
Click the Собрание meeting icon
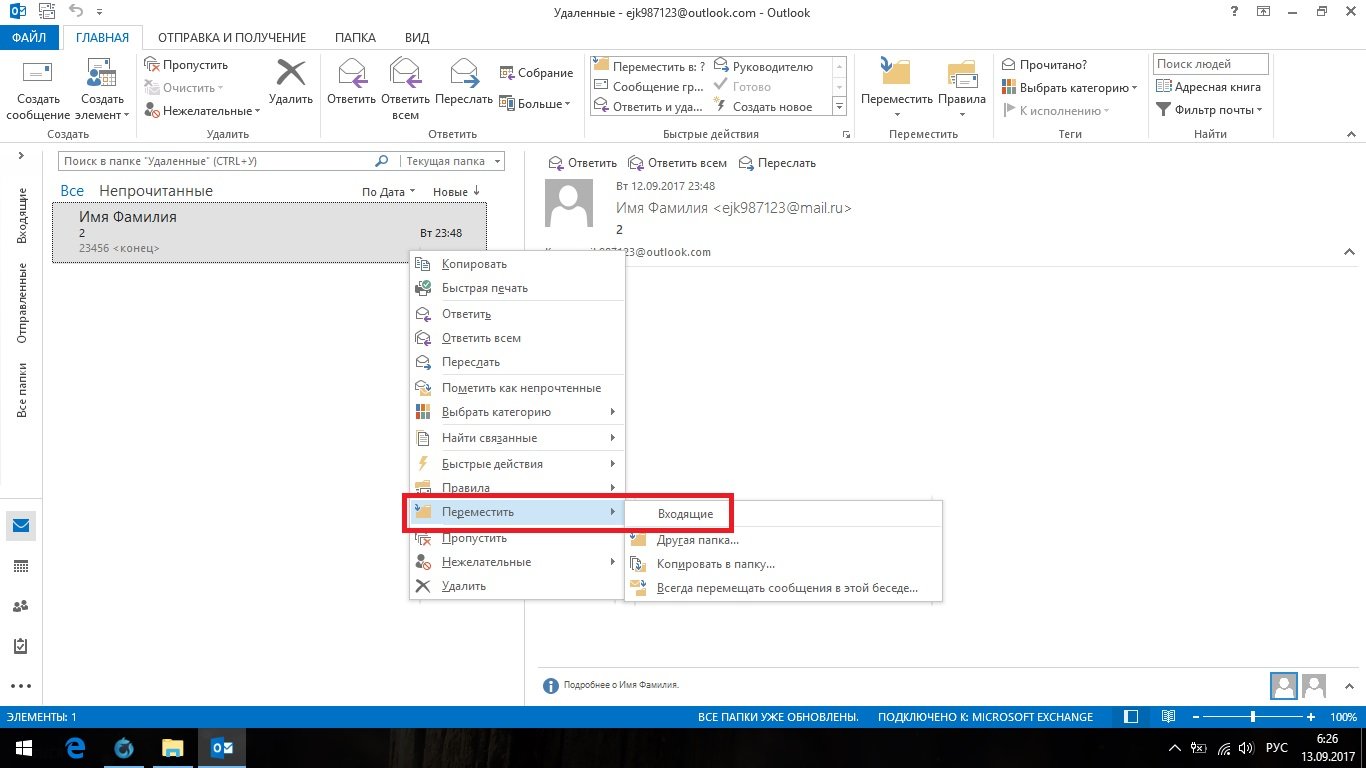pos(506,73)
